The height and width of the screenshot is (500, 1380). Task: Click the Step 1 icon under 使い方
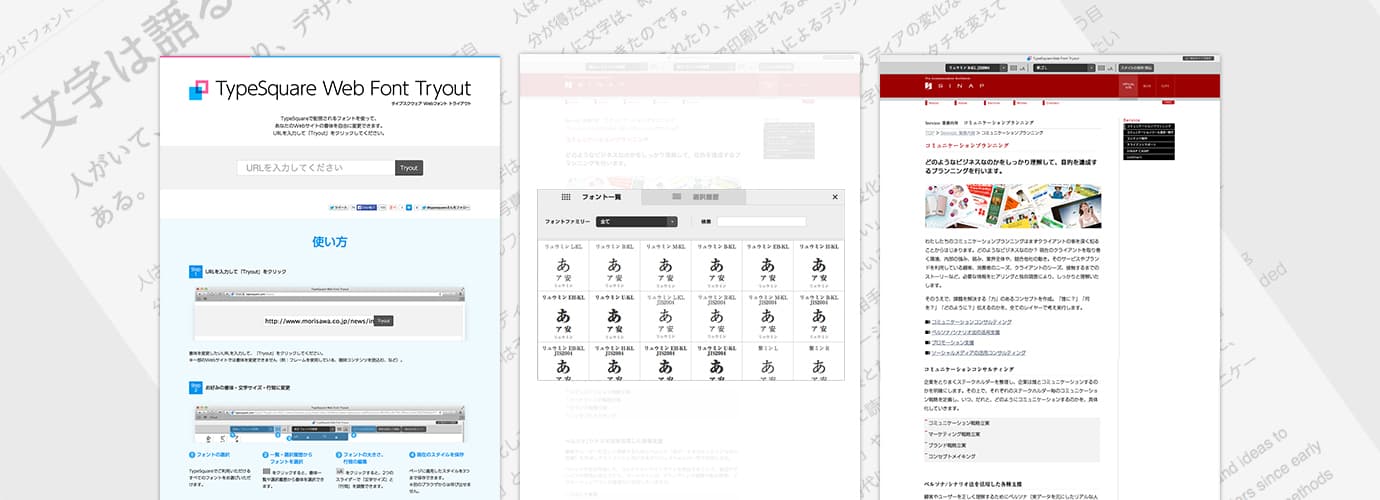195,272
